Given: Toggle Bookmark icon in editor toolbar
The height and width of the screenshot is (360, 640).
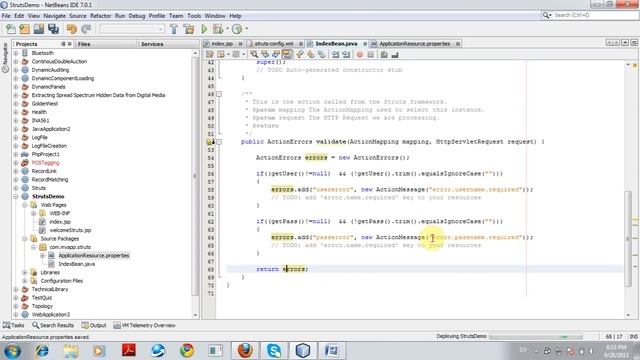Looking at the screenshot, I should click(x=322, y=54).
